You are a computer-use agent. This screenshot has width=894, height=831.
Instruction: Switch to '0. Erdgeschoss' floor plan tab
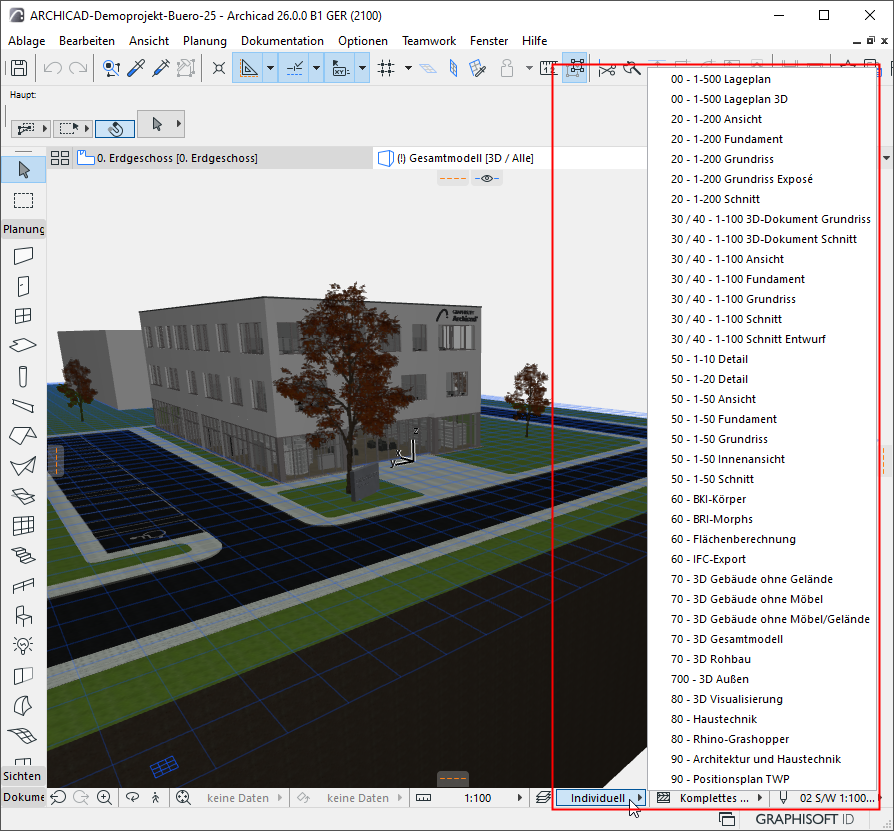[176, 158]
